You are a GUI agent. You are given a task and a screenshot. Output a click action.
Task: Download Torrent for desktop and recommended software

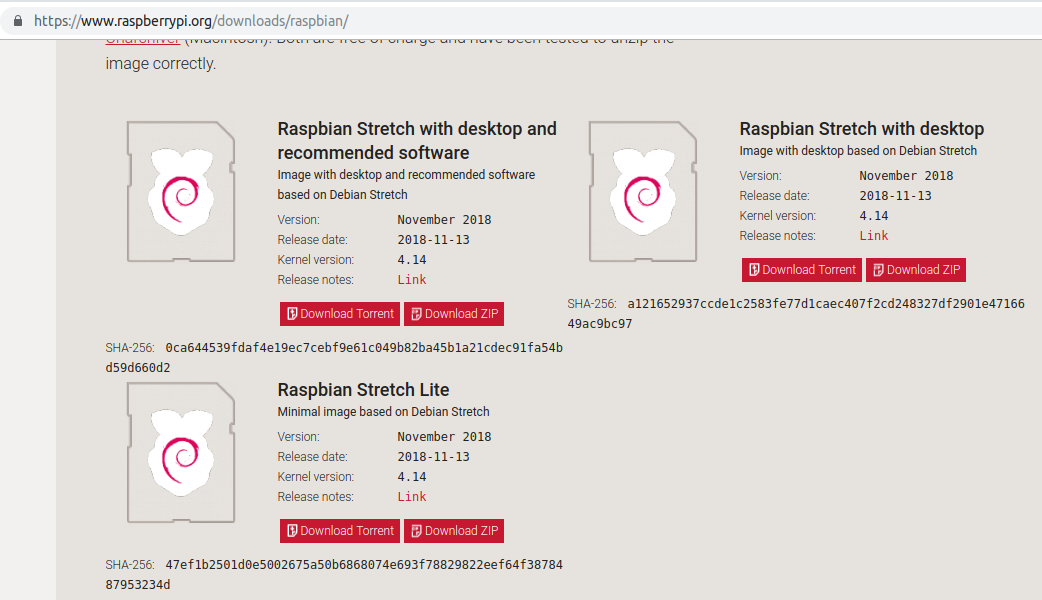[x=340, y=314]
